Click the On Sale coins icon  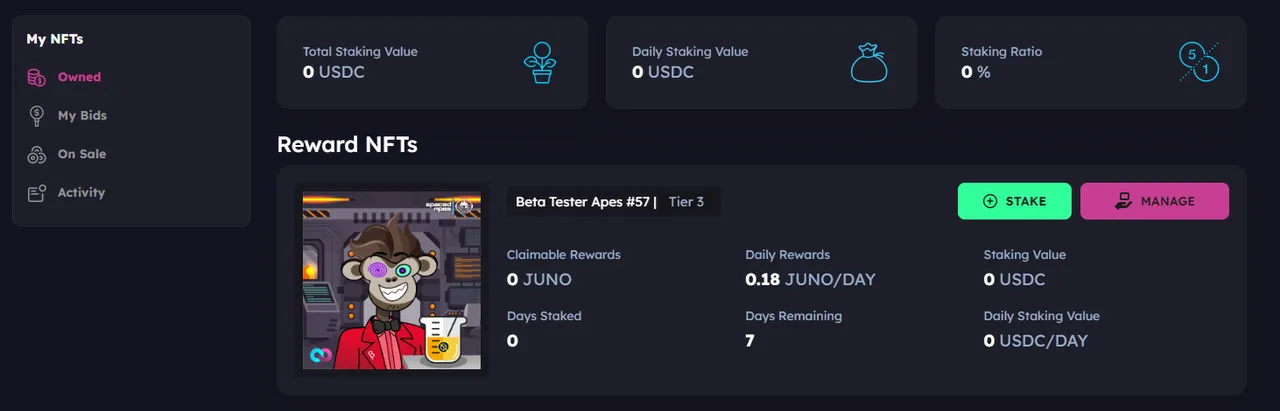(36, 155)
